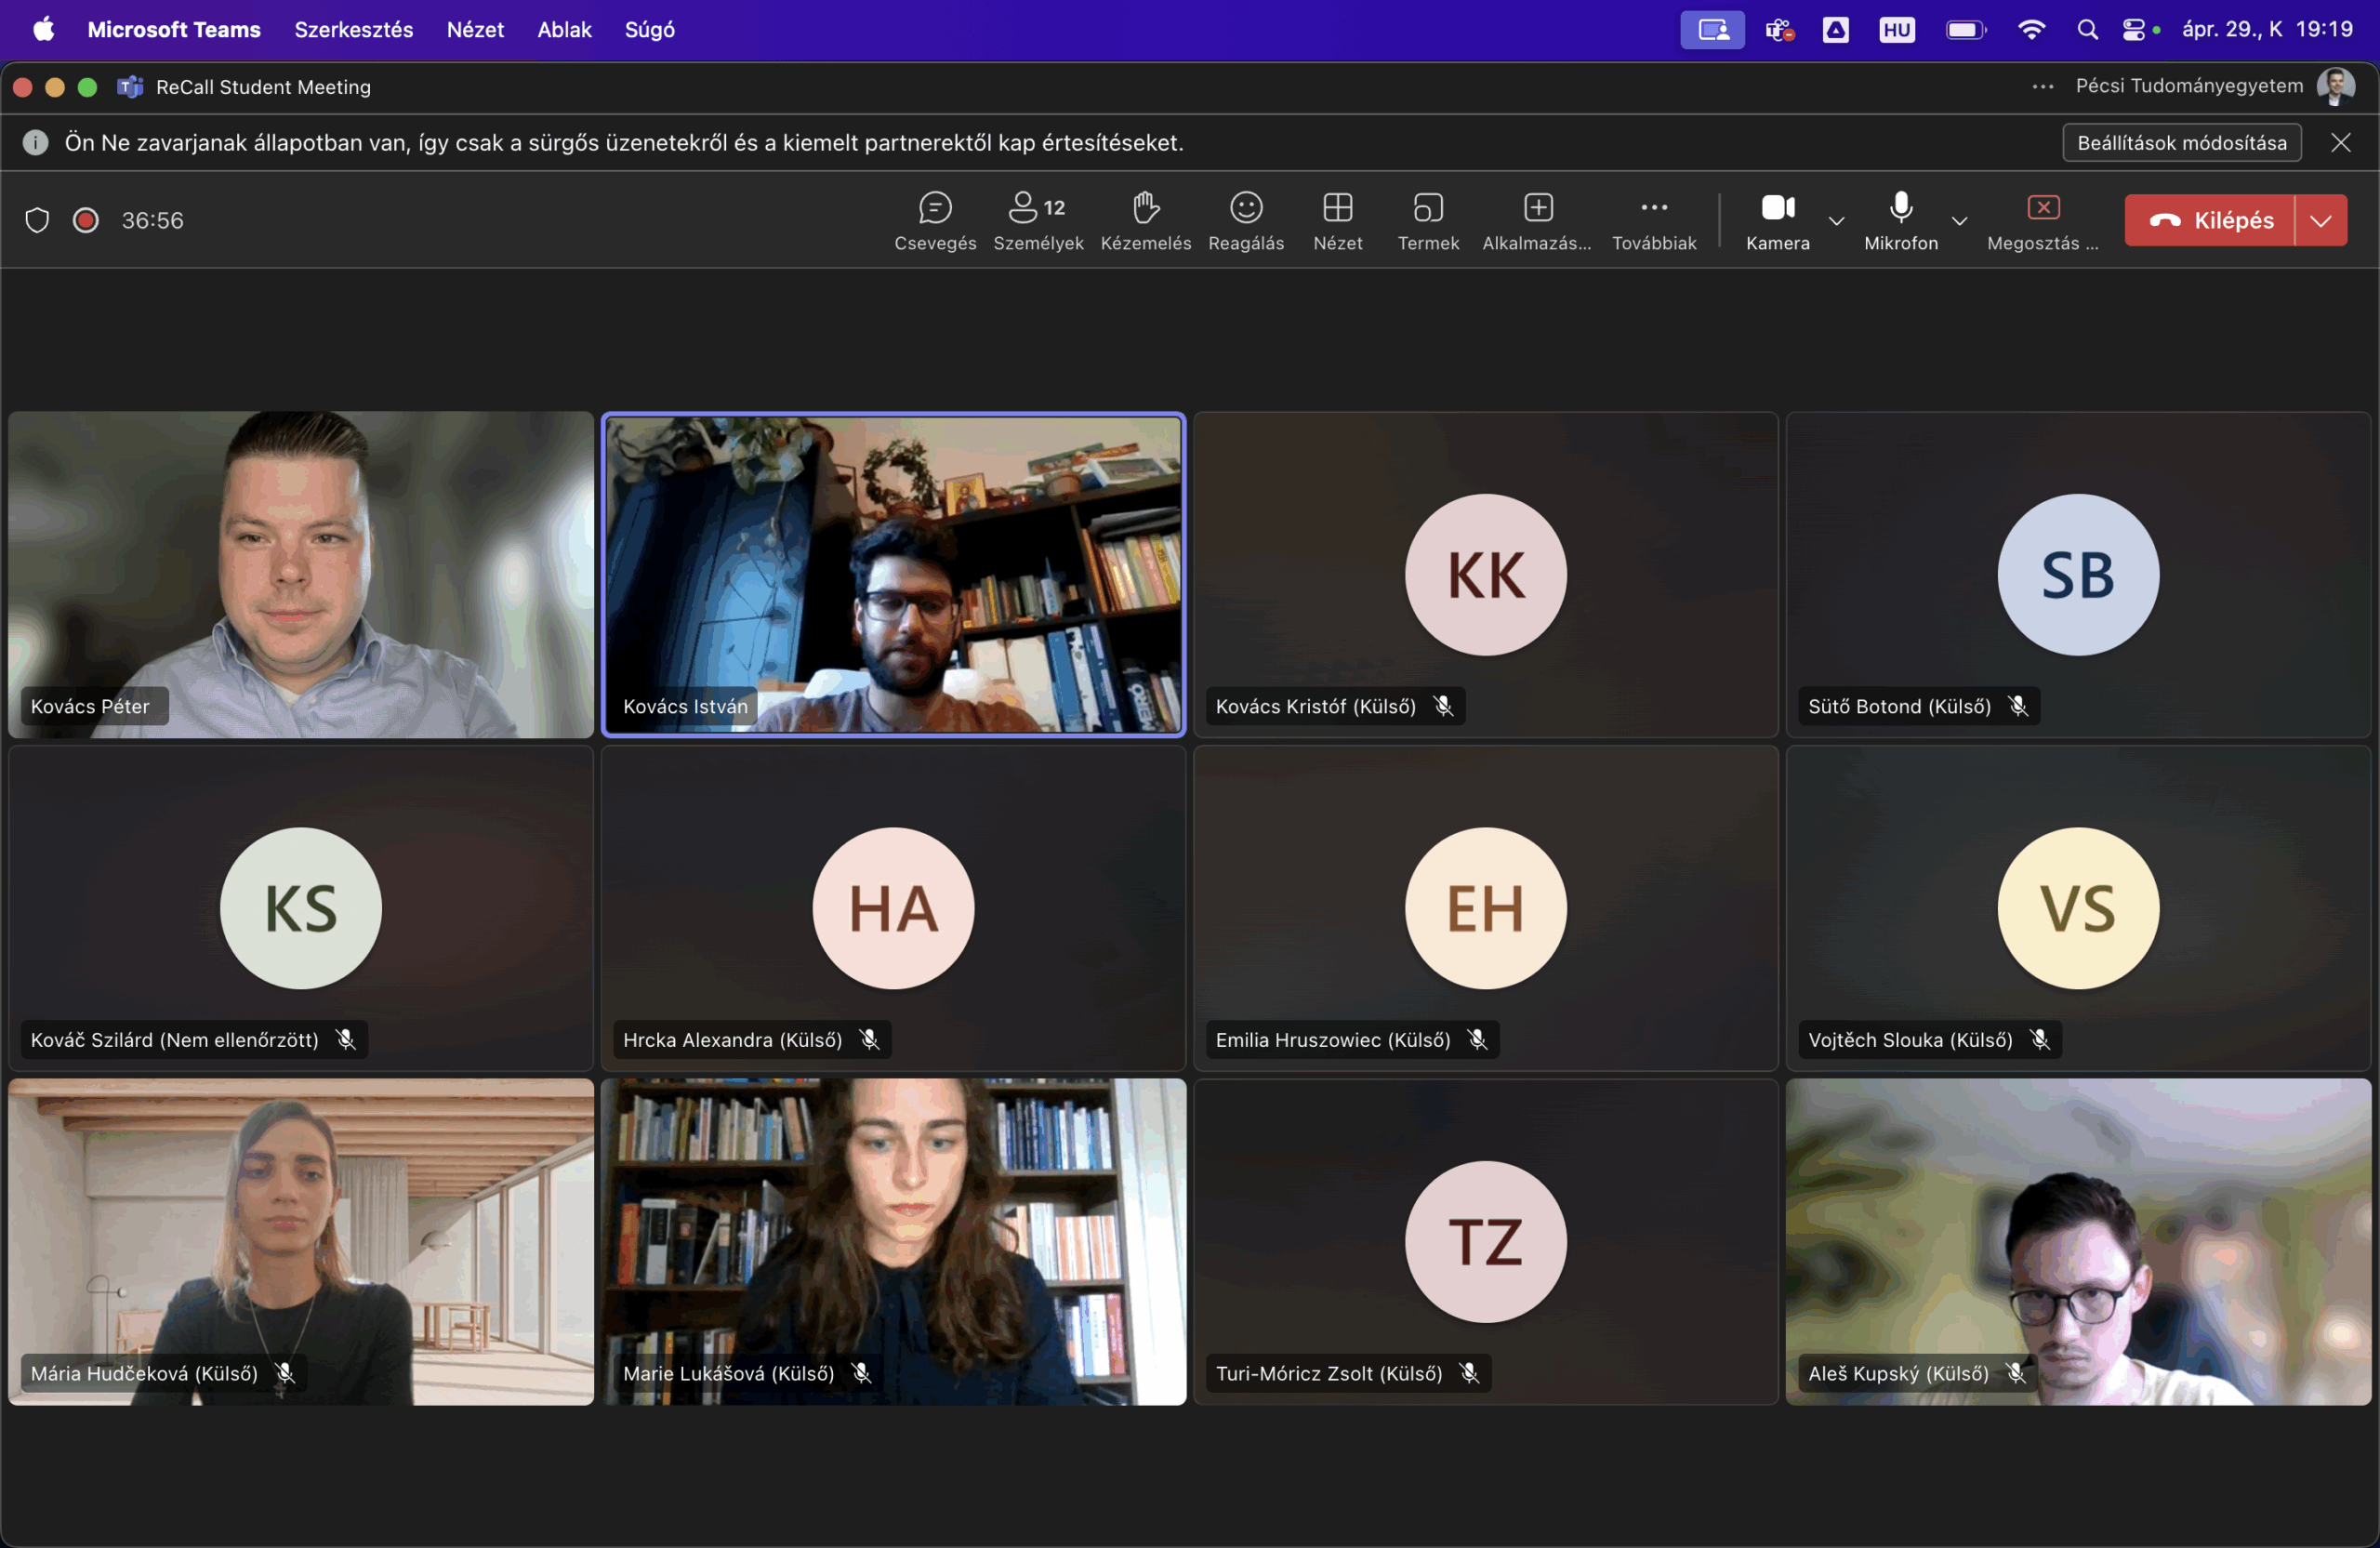Click the red recording indicator
The width and height of the screenshot is (2380, 1548).
tap(86, 220)
